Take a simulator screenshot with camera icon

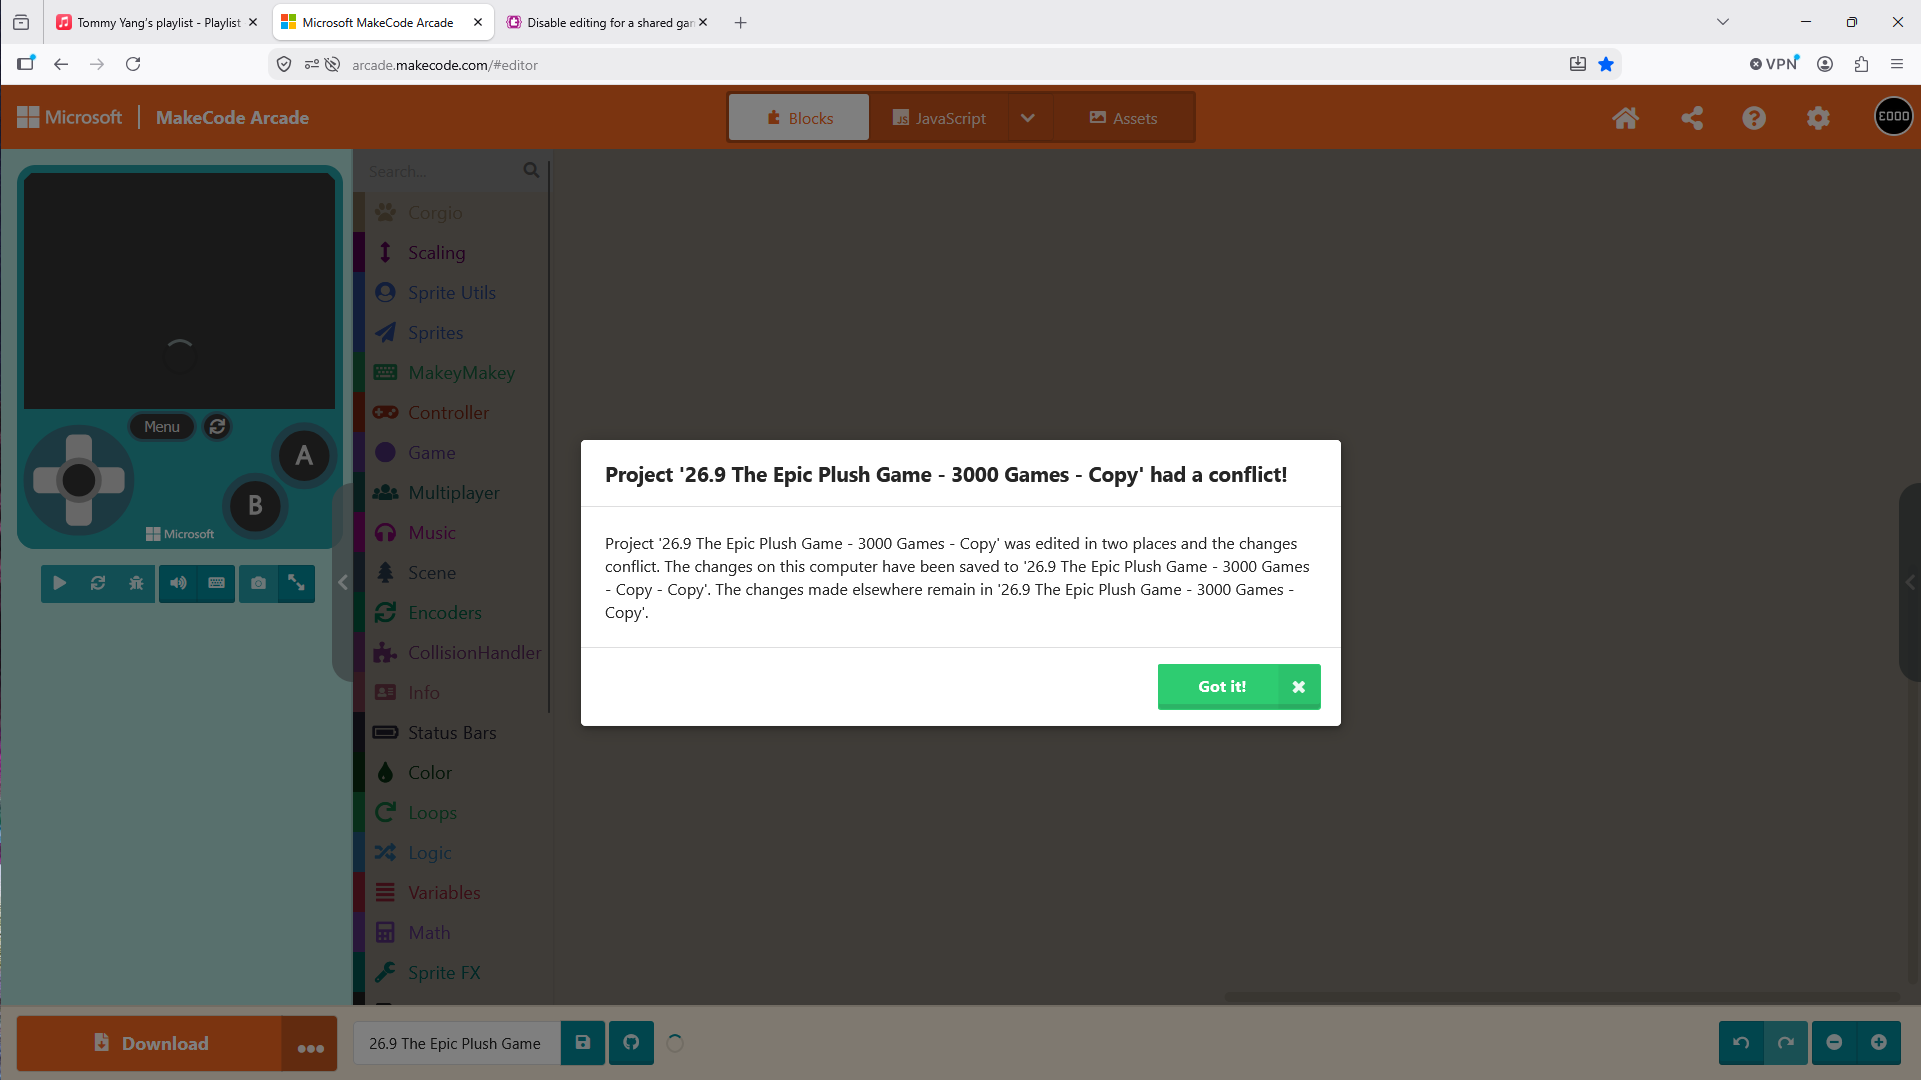tap(258, 583)
